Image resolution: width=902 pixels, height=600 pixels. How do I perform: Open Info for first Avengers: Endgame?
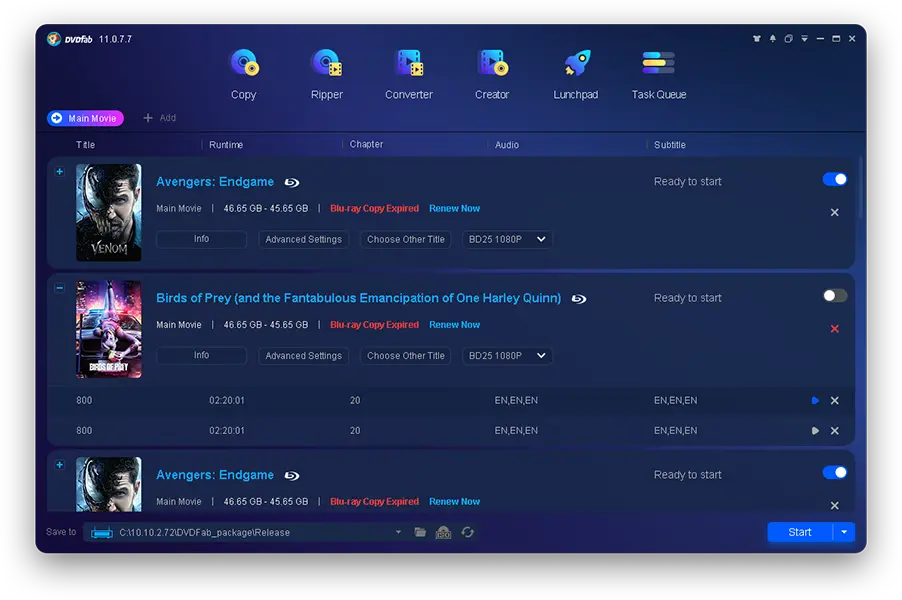pyautogui.click(x=201, y=239)
